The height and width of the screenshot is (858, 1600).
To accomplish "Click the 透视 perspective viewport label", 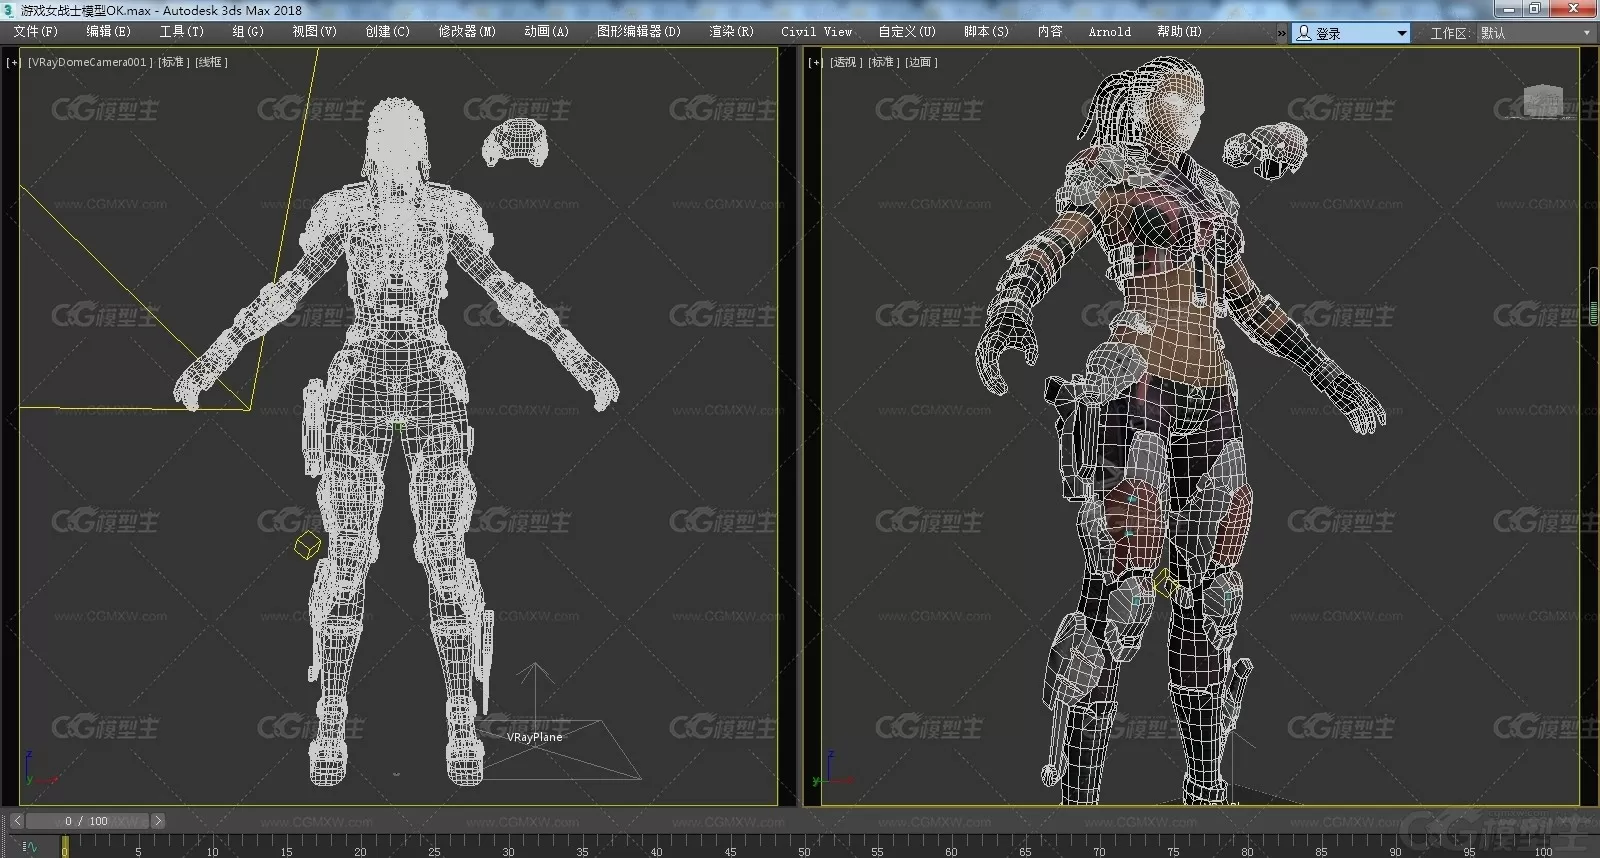I will pos(845,62).
